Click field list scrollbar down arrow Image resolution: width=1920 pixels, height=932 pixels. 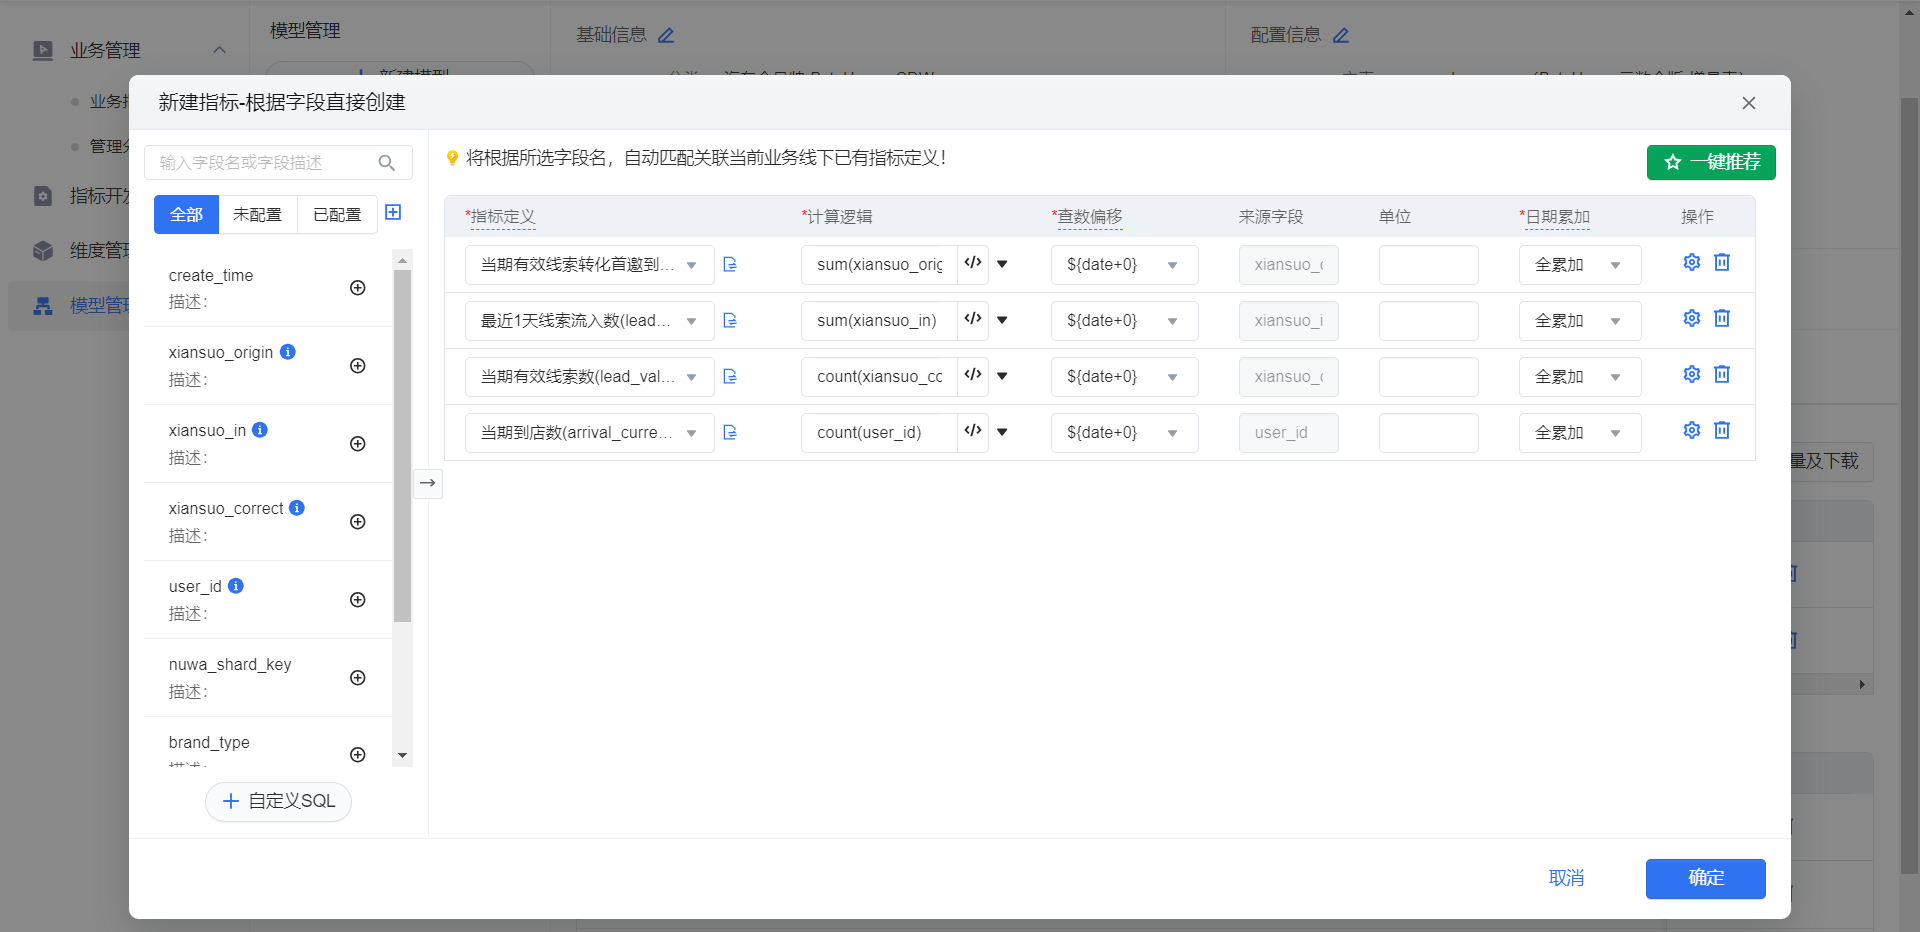(402, 756)
